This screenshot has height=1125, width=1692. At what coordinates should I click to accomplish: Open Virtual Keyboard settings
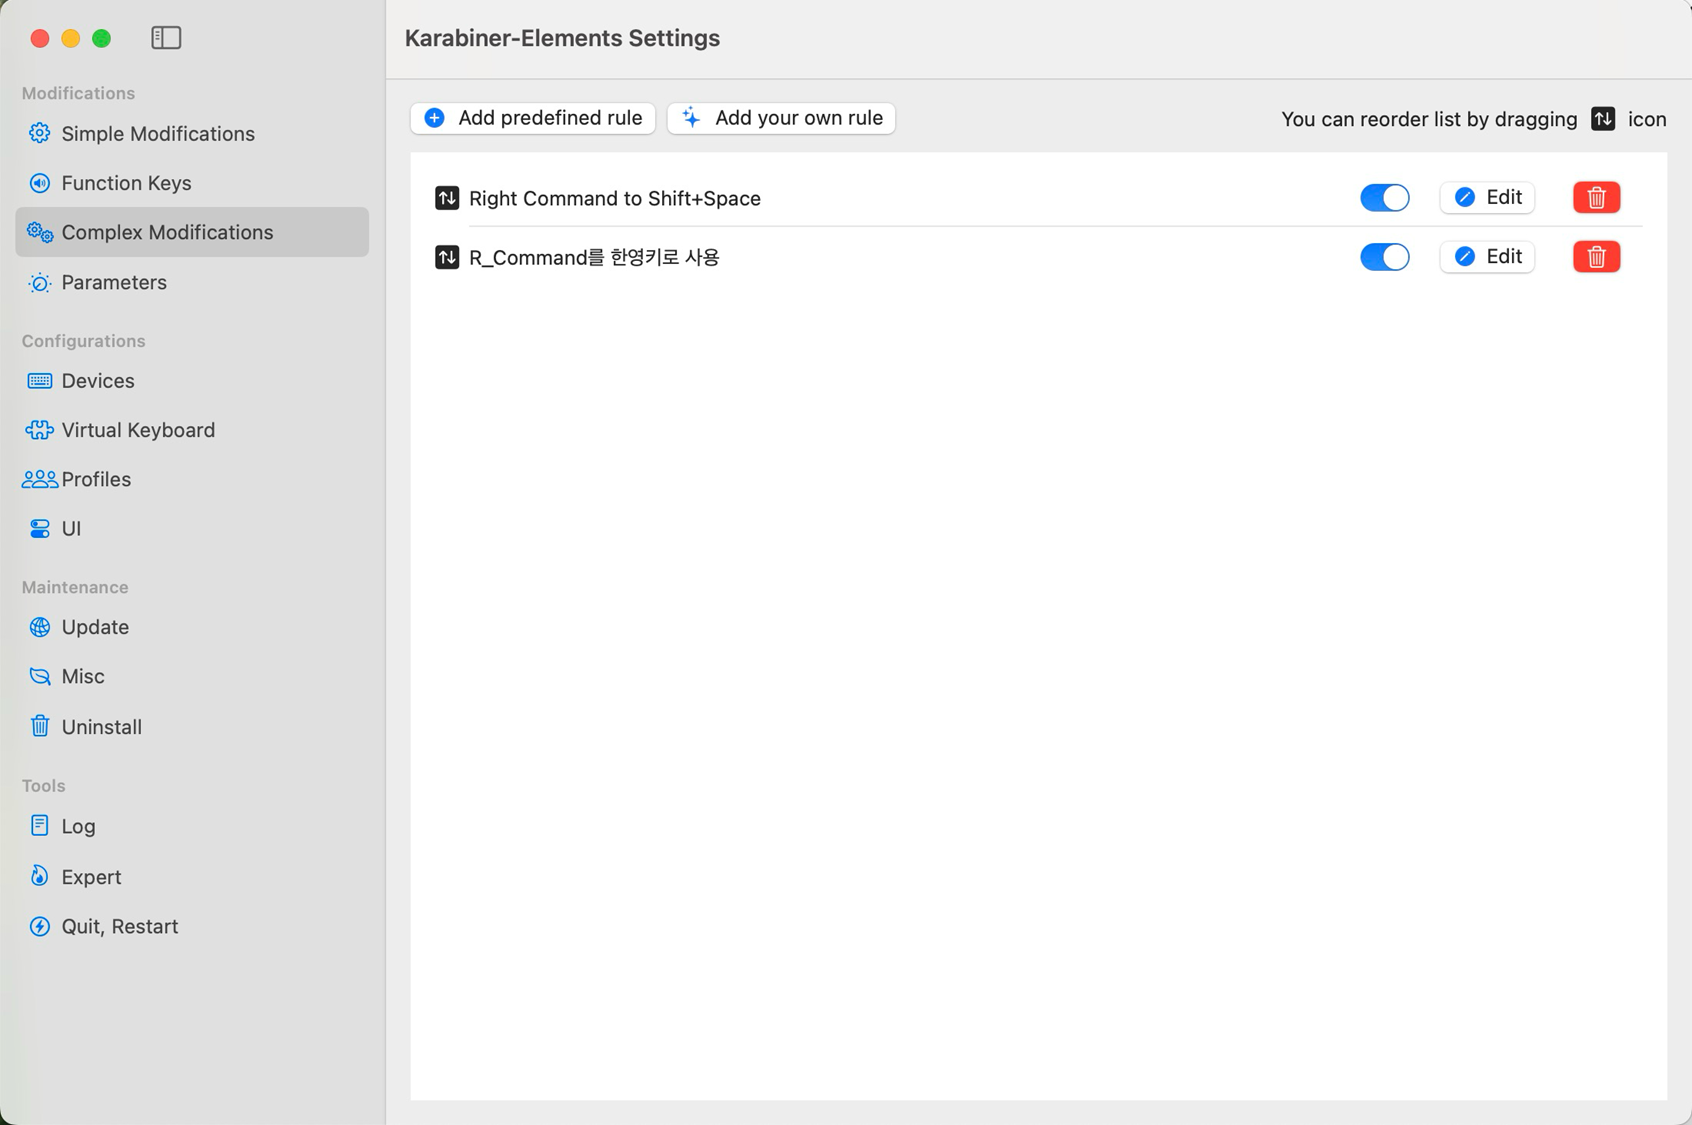192,430
